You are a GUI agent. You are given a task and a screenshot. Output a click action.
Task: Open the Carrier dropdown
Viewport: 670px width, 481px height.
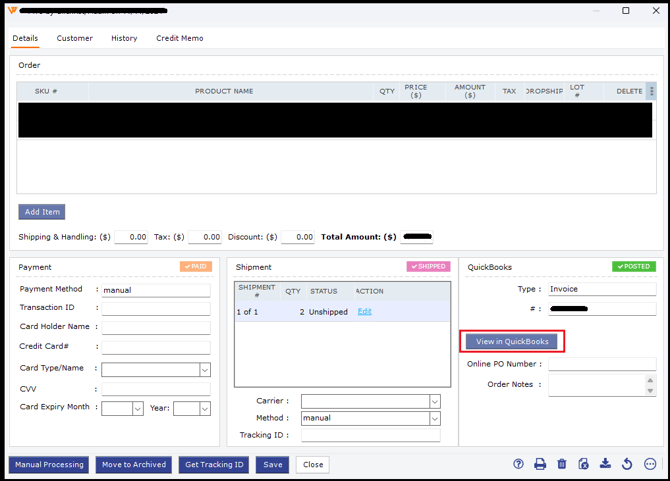click(435, 402)
